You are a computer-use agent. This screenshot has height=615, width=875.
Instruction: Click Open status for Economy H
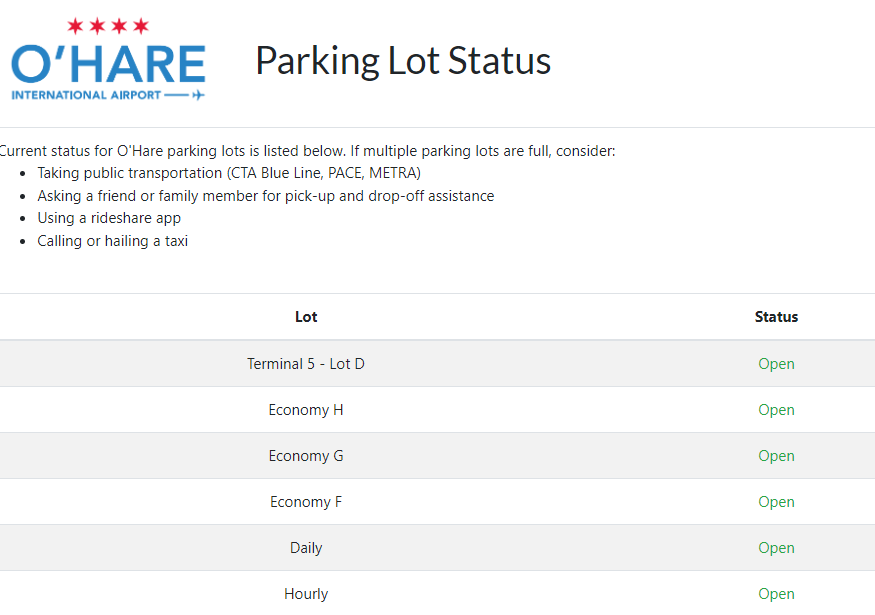(776, 410)
